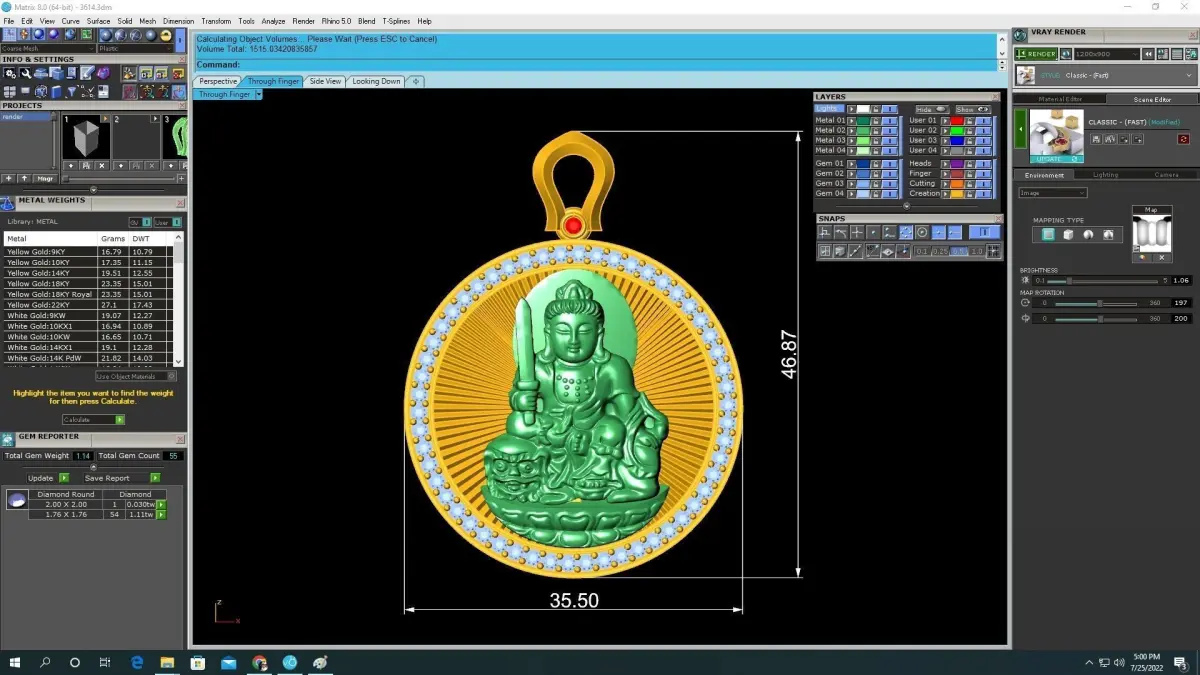Viewport: 1200px width, 675px height.
Task: Toggle the Point snap icon
Action: [x=873, y=232]
